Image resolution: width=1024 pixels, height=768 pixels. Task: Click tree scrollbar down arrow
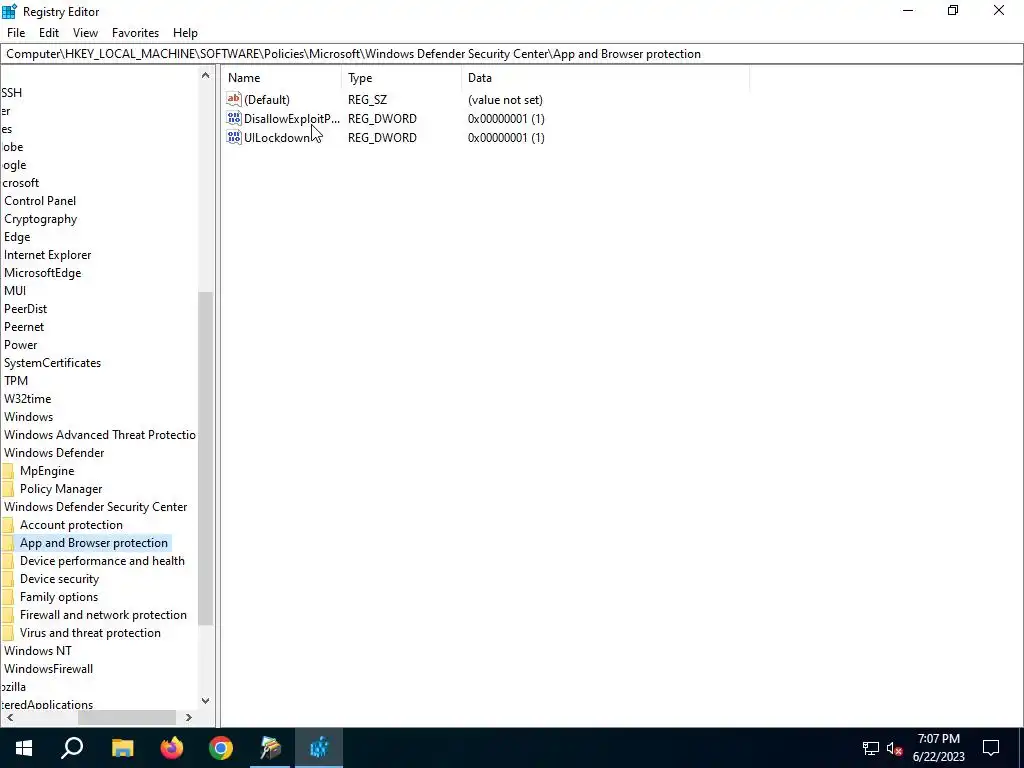pyautogui.click(x=205, y=701)
